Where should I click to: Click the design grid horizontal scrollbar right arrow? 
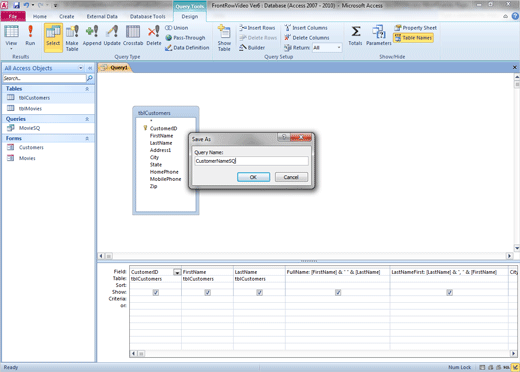click(513, 353)
